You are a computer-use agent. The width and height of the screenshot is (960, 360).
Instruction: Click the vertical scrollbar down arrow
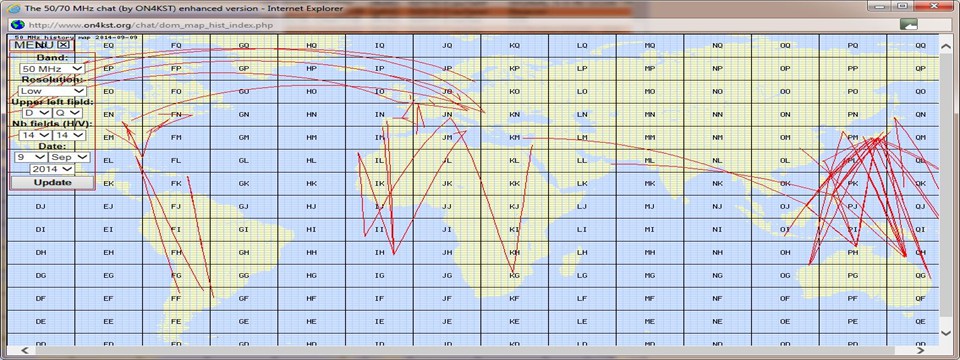[x=945, y=332]
